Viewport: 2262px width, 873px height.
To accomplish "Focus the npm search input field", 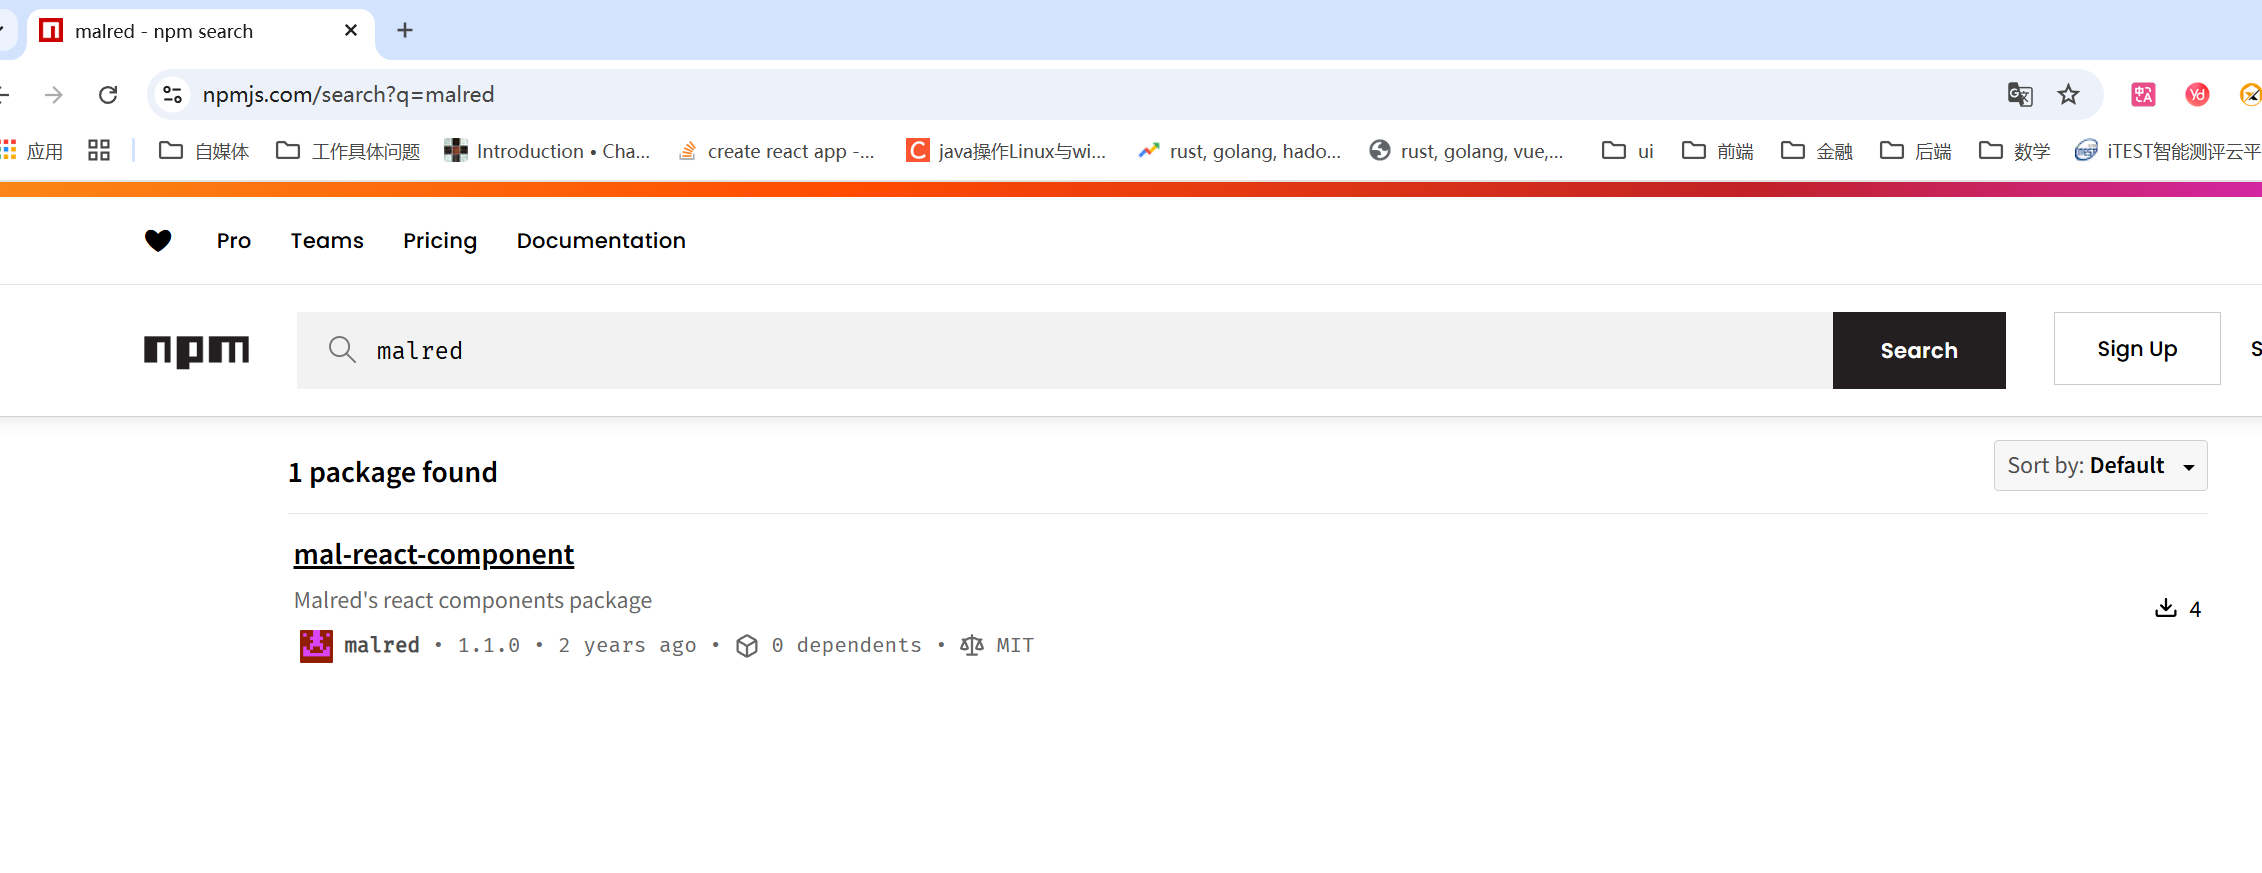I will (x=1065, y=351).
